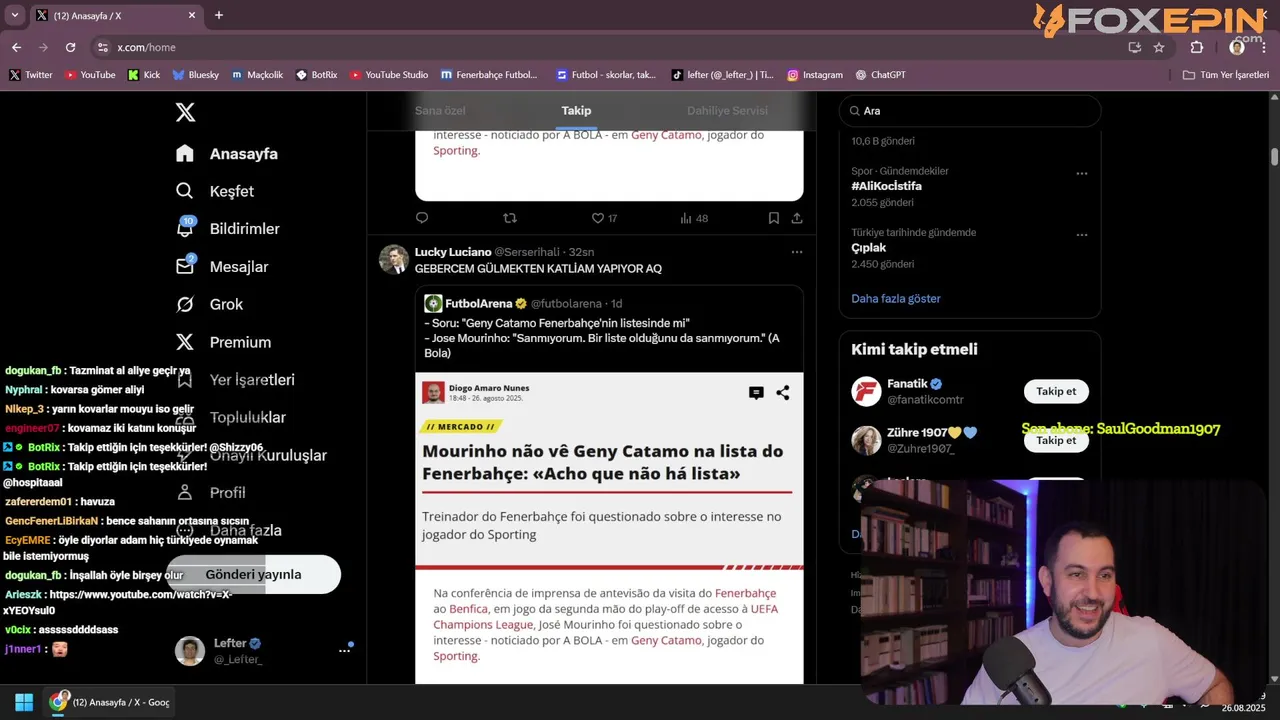Image resolution: width=1280 pixels, height=720 pixels.
Task: Switch to Dahiliye Servisi tab
Action: (x=727, y=111)
